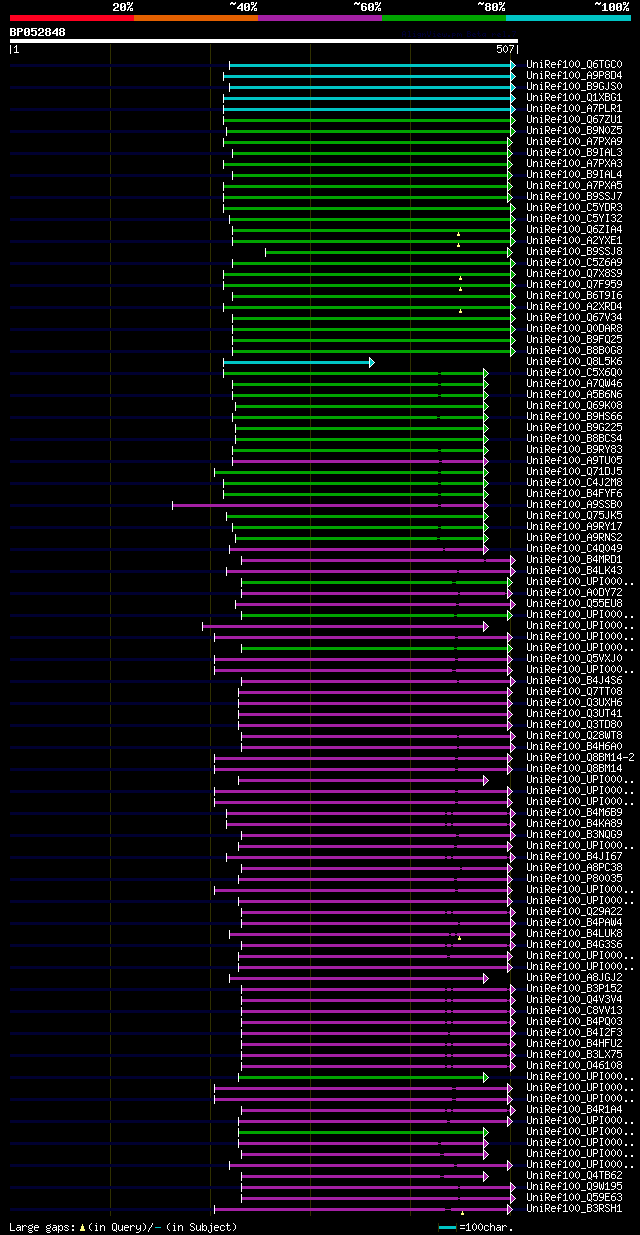This screenshot has height=1235, width=640.
Task: Select hit label UniRef100_A7PLR1
Action: [x=574, y=108]
